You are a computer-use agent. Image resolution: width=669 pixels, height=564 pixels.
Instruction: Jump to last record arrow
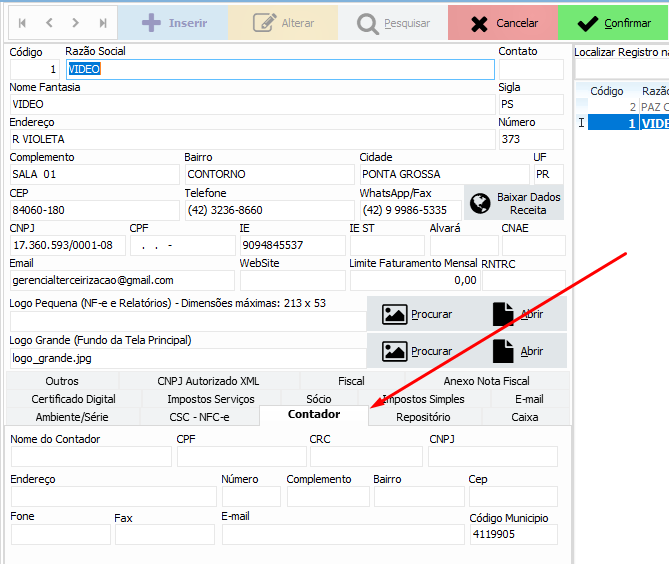(x=103, y=22)
